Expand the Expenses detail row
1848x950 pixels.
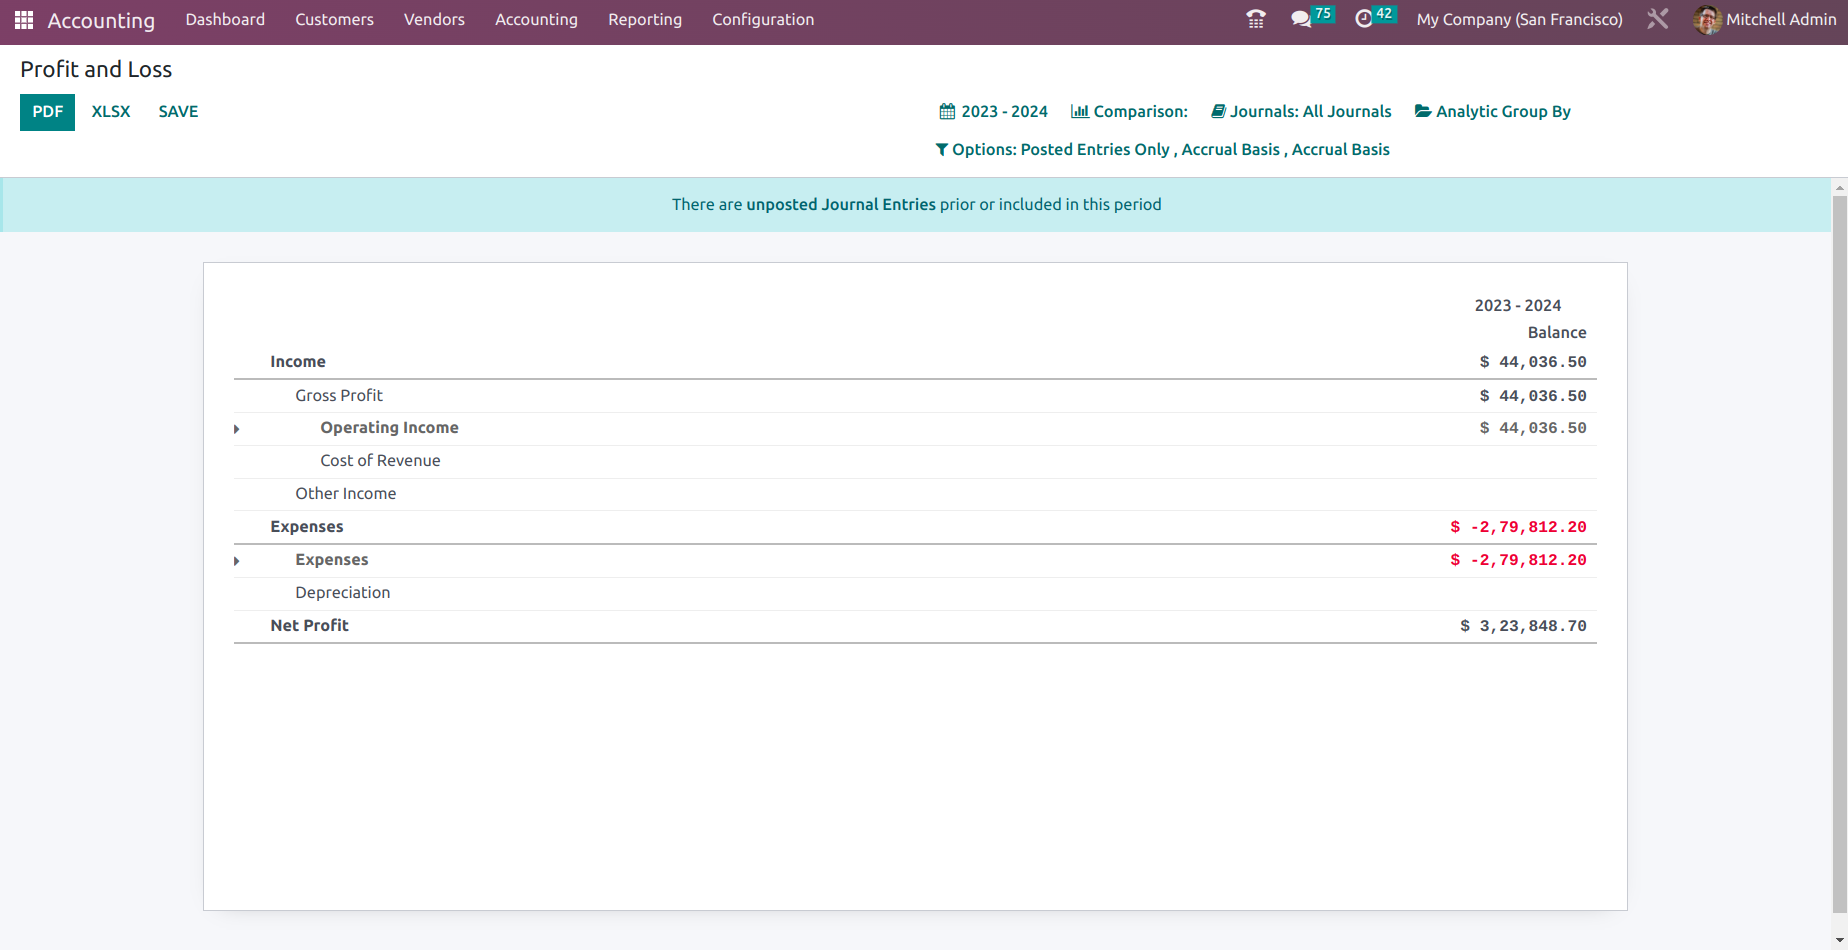pos(237,560)
